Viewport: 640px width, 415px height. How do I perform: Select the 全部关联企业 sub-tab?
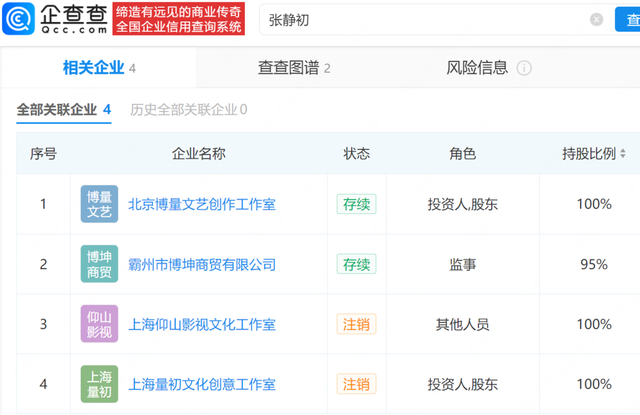coord(62,109)
